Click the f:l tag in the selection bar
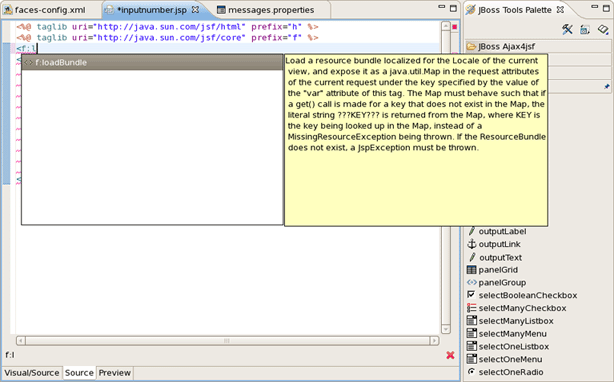 coord(10,355)
